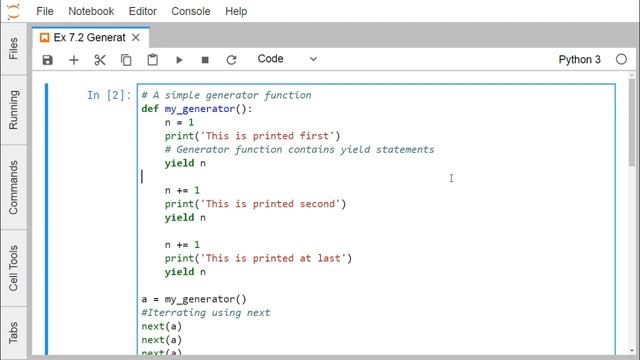Open the Cell Tools sidebar panel
Image resolution: width=640 pixels, height=360 pixels.
tap(13, 268)
